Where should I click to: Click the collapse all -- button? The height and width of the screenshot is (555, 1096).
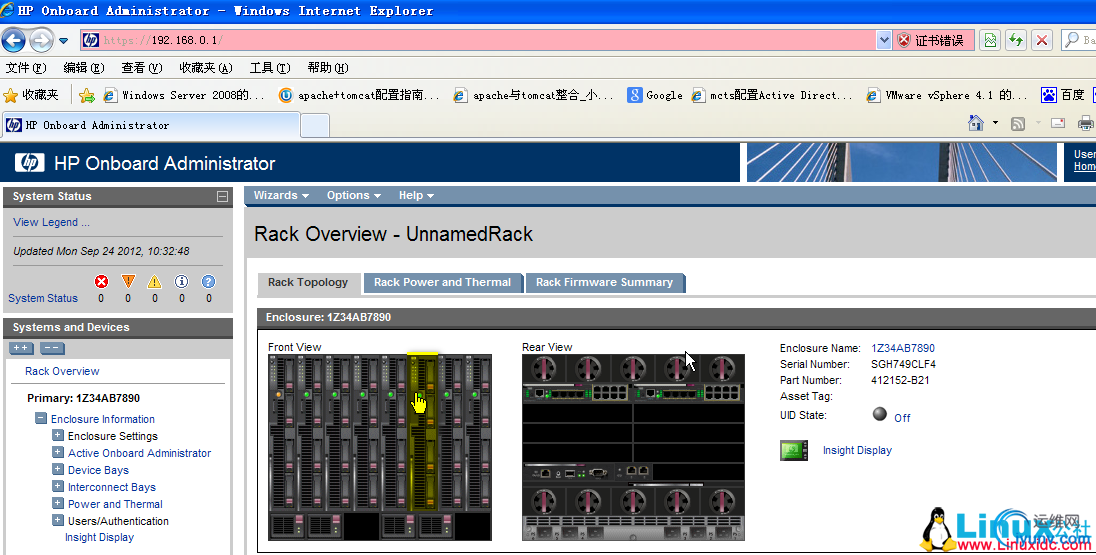[x=52, y=348]
